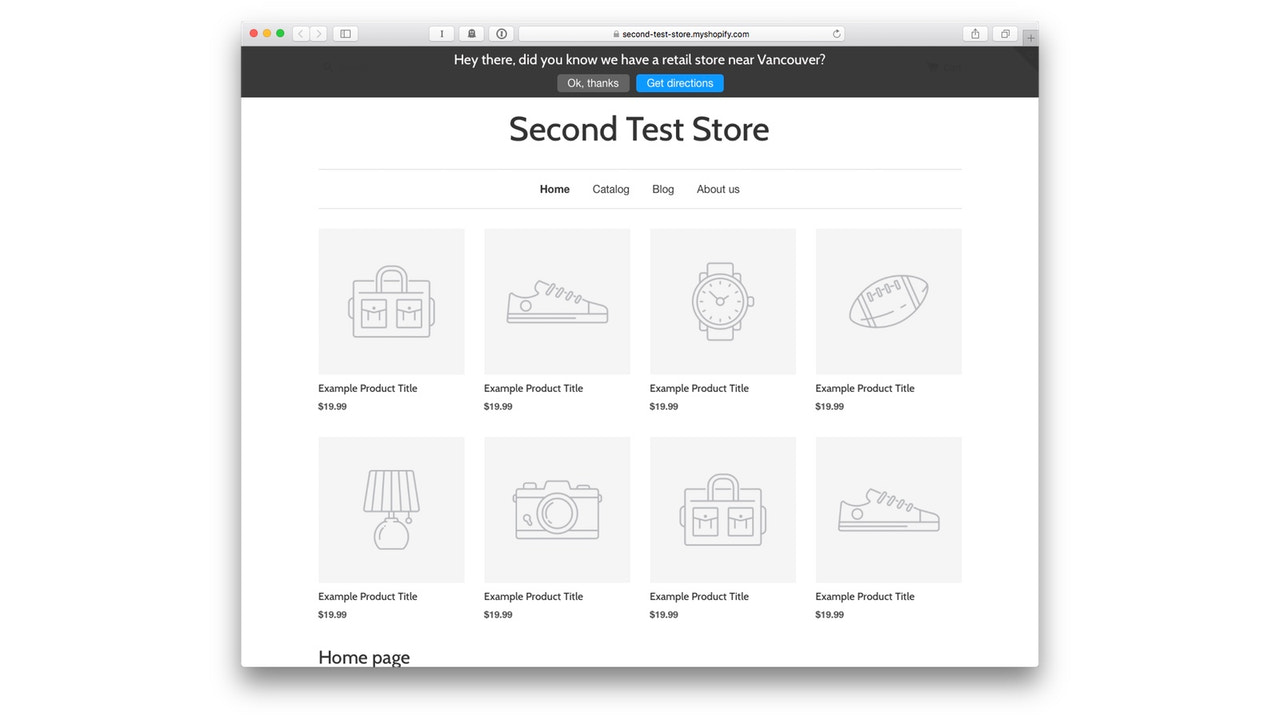Open the Blog page from the navigation

point(662,189)
